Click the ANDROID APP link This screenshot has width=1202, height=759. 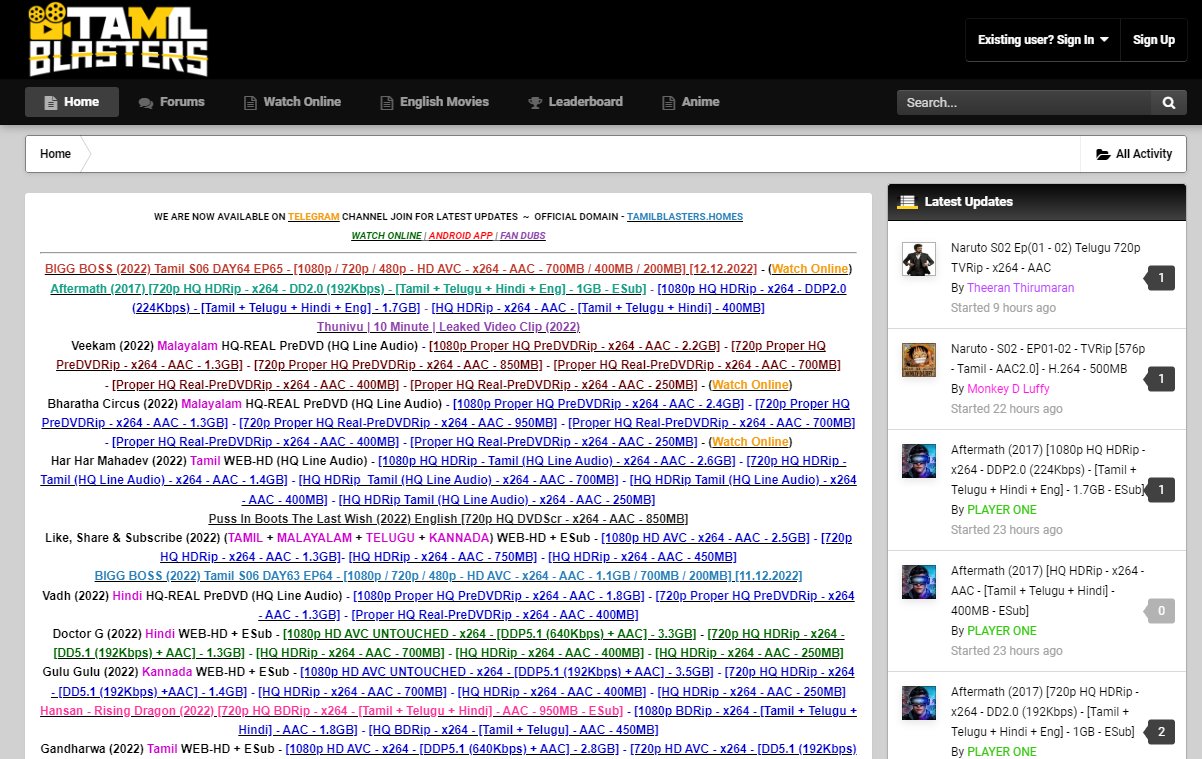[460, 236]
